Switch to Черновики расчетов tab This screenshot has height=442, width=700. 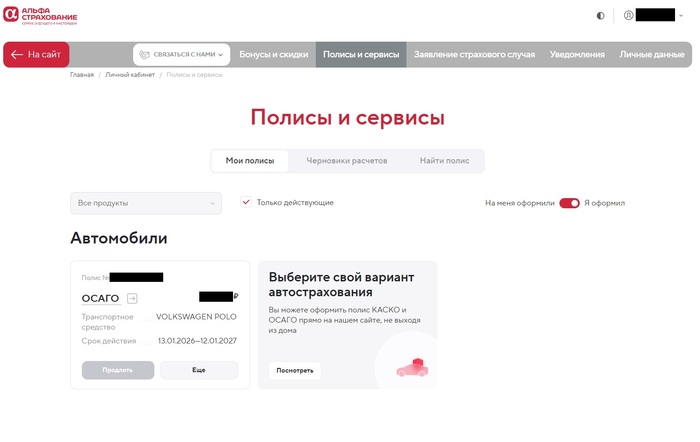346,160
